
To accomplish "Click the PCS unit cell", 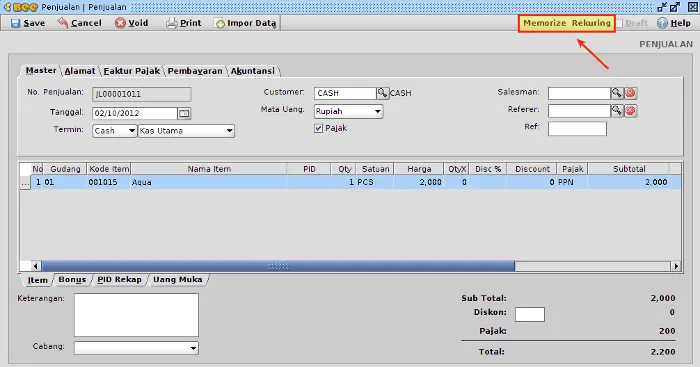I will coord(375,182).
